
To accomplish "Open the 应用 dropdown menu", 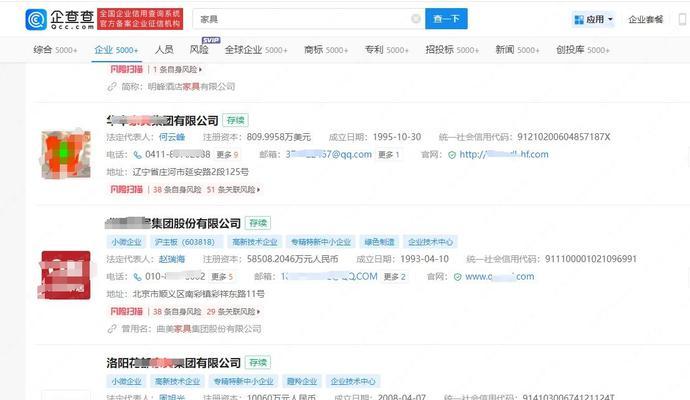I will click(594, 19).
